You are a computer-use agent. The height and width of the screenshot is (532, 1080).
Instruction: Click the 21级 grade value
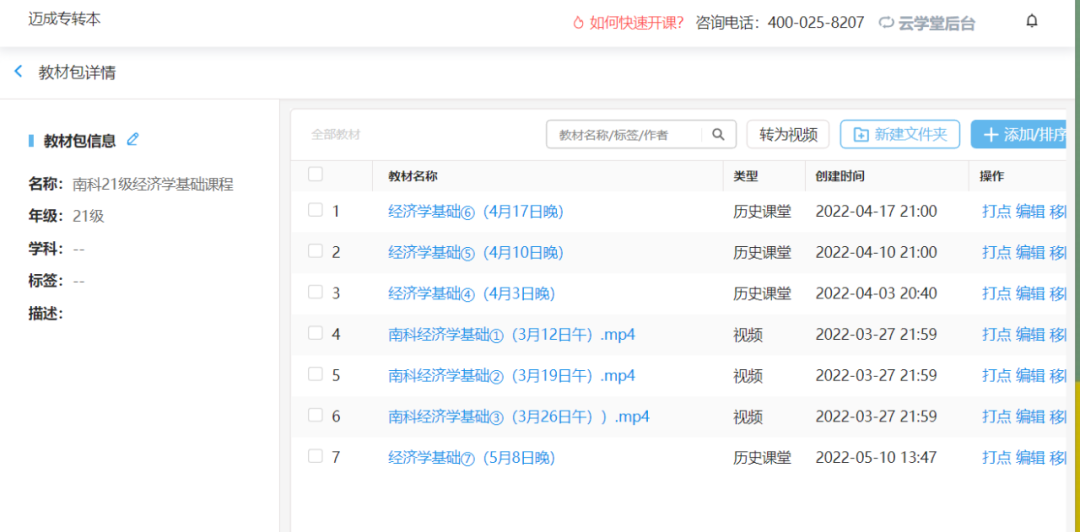(88, 216)
